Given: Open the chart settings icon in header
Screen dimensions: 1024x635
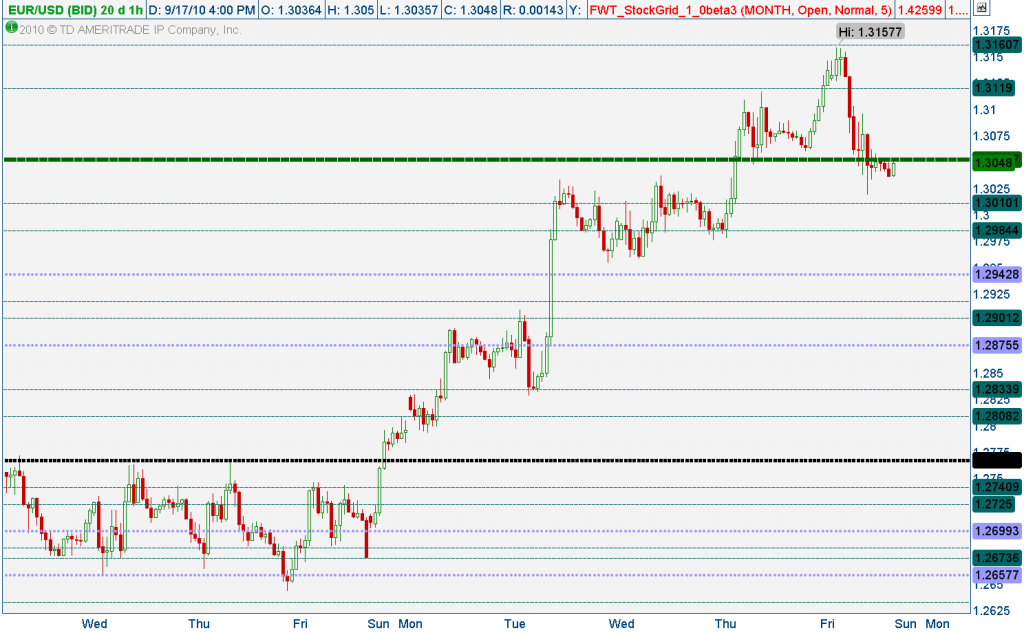Looking at the screenshot, I should click(981, 8).
